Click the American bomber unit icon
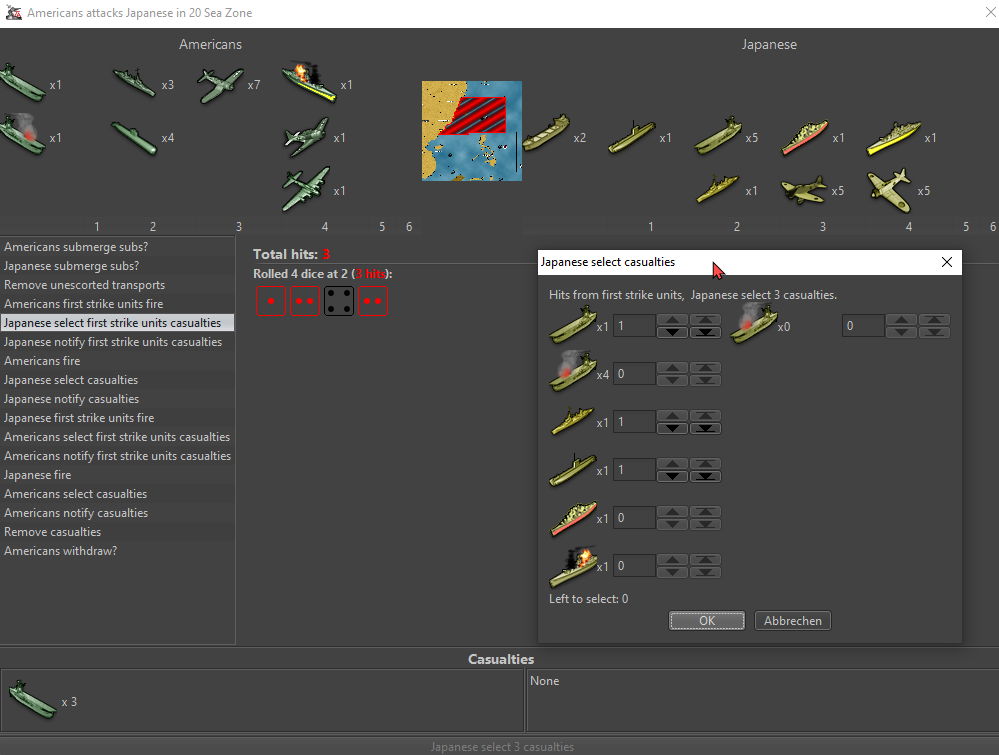 click(x=306, y=190)
